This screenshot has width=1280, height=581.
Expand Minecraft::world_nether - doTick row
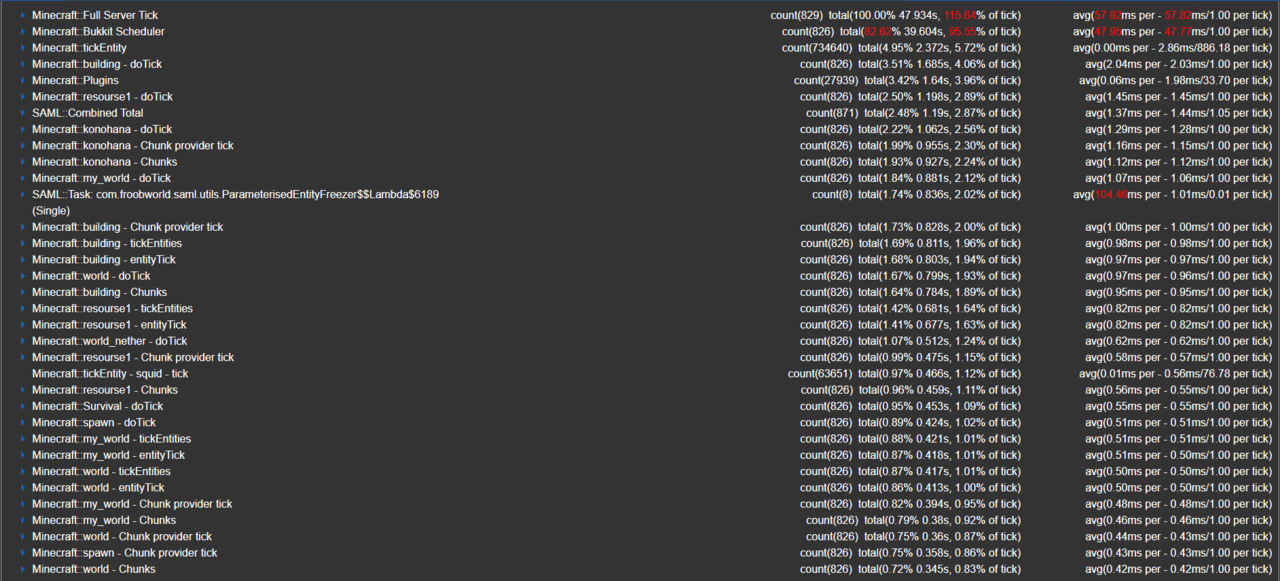23,342
